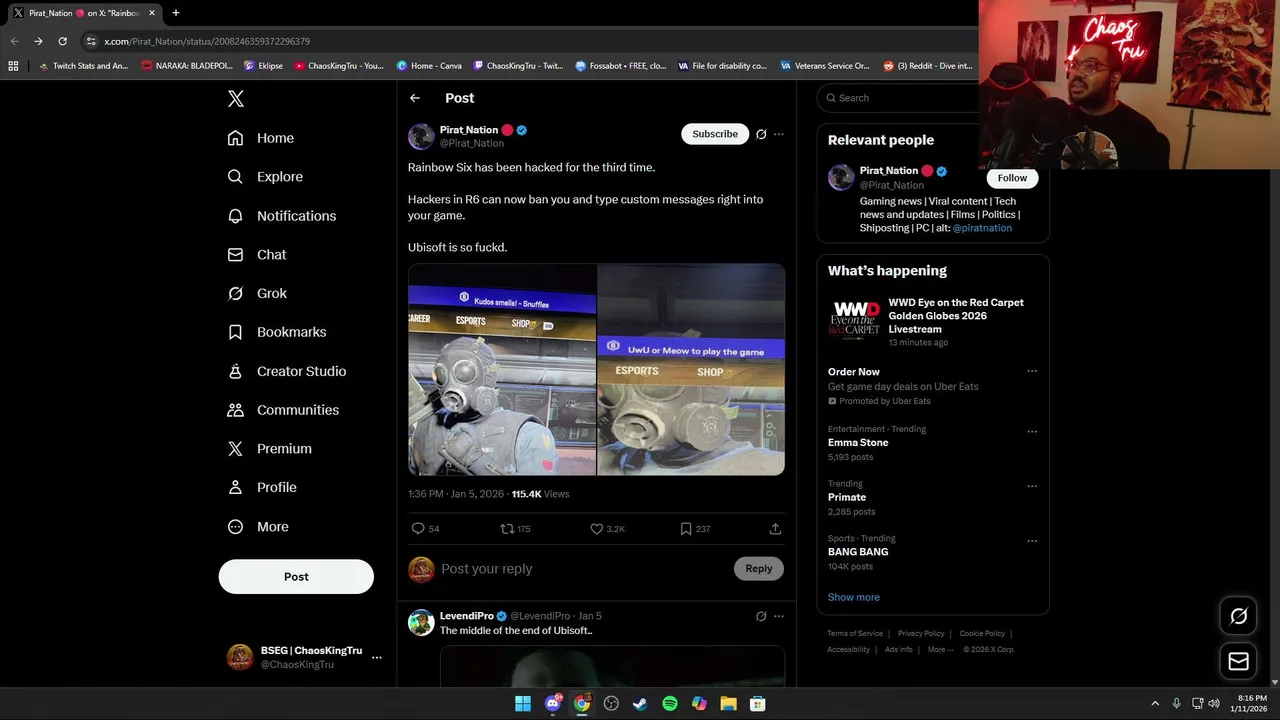Open the left gas mask image

[x=502, y=370]
